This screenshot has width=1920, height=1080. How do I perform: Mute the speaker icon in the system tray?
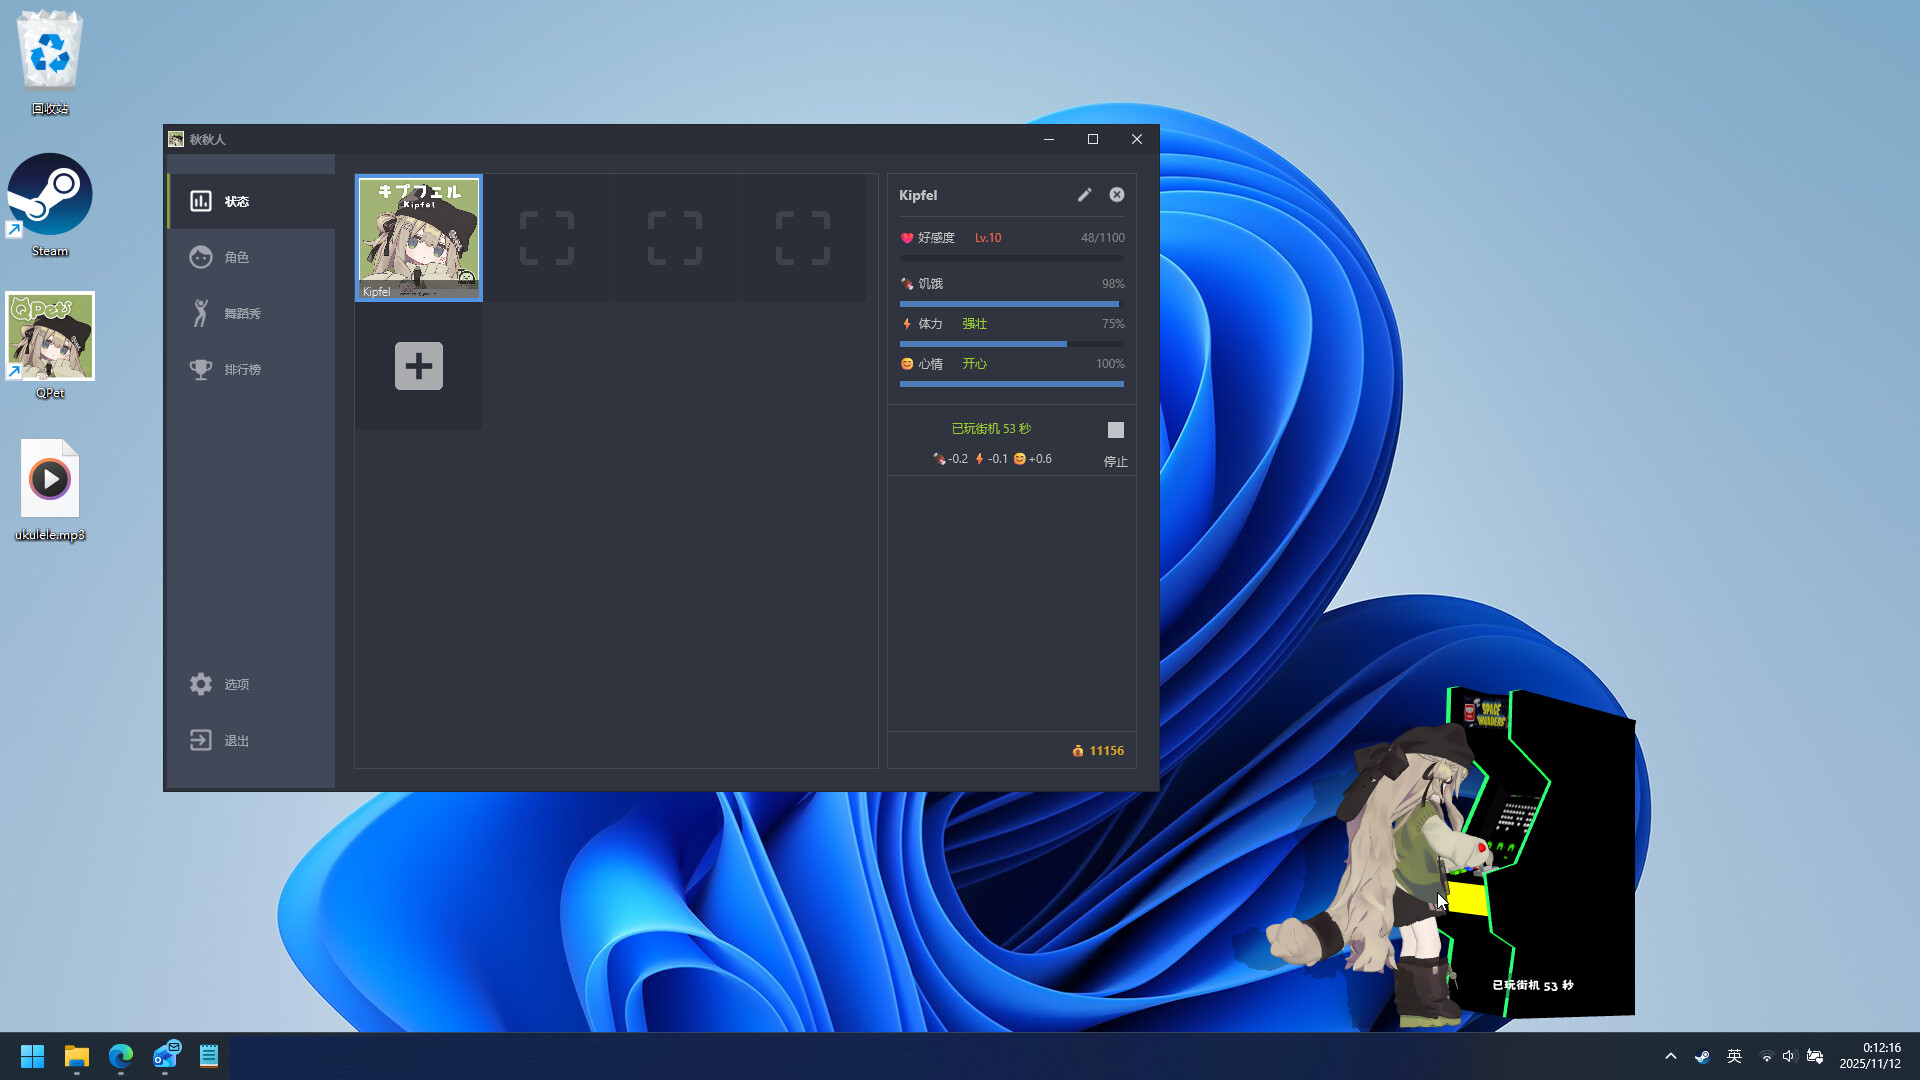point(1789,1055)
